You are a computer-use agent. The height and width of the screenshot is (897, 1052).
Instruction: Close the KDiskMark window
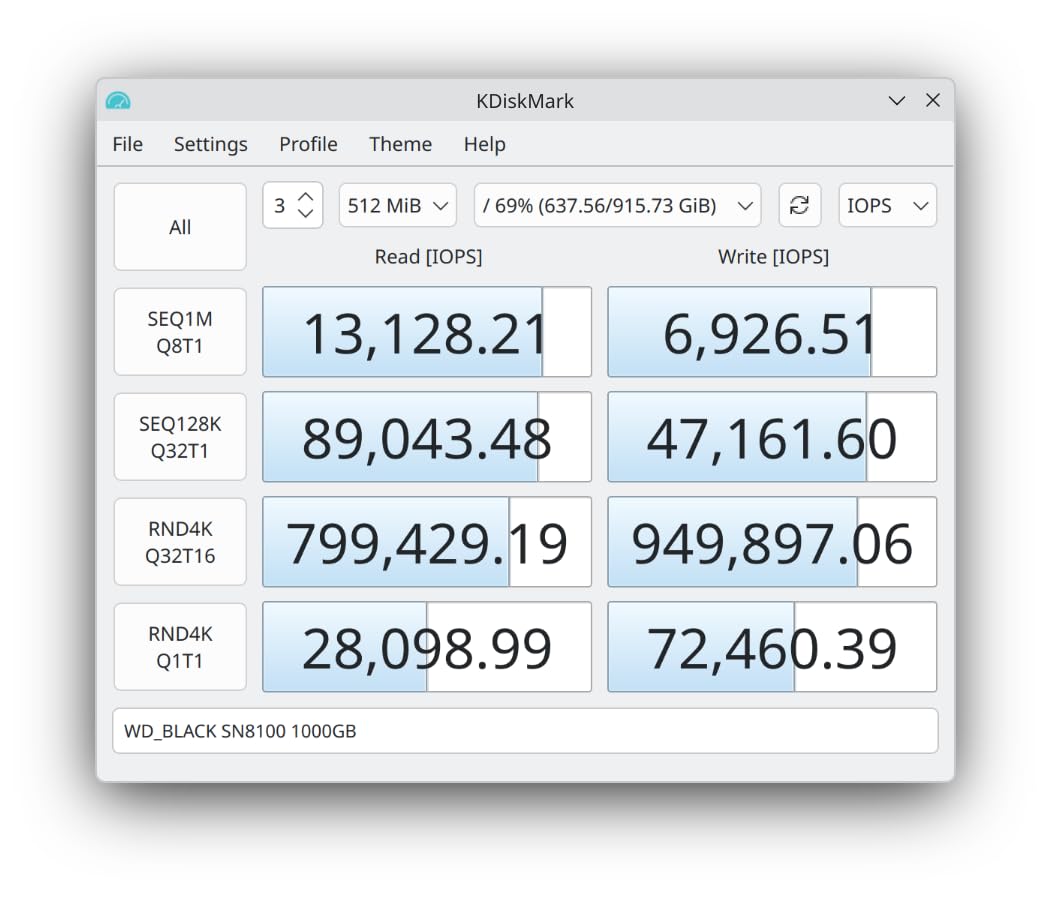coord(933,101)
